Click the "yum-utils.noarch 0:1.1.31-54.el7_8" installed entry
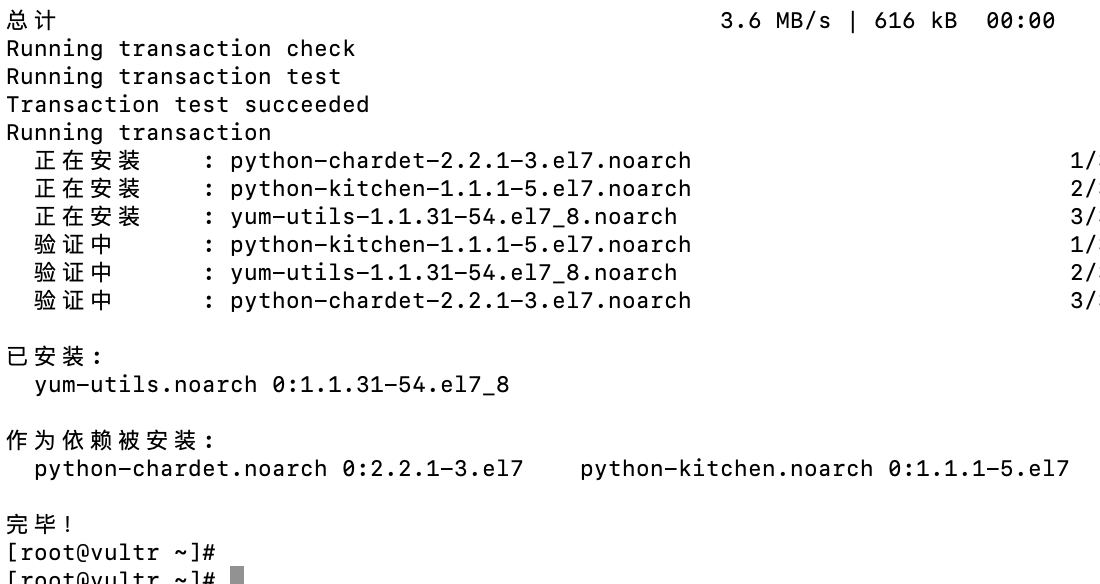 pos(272,385)
